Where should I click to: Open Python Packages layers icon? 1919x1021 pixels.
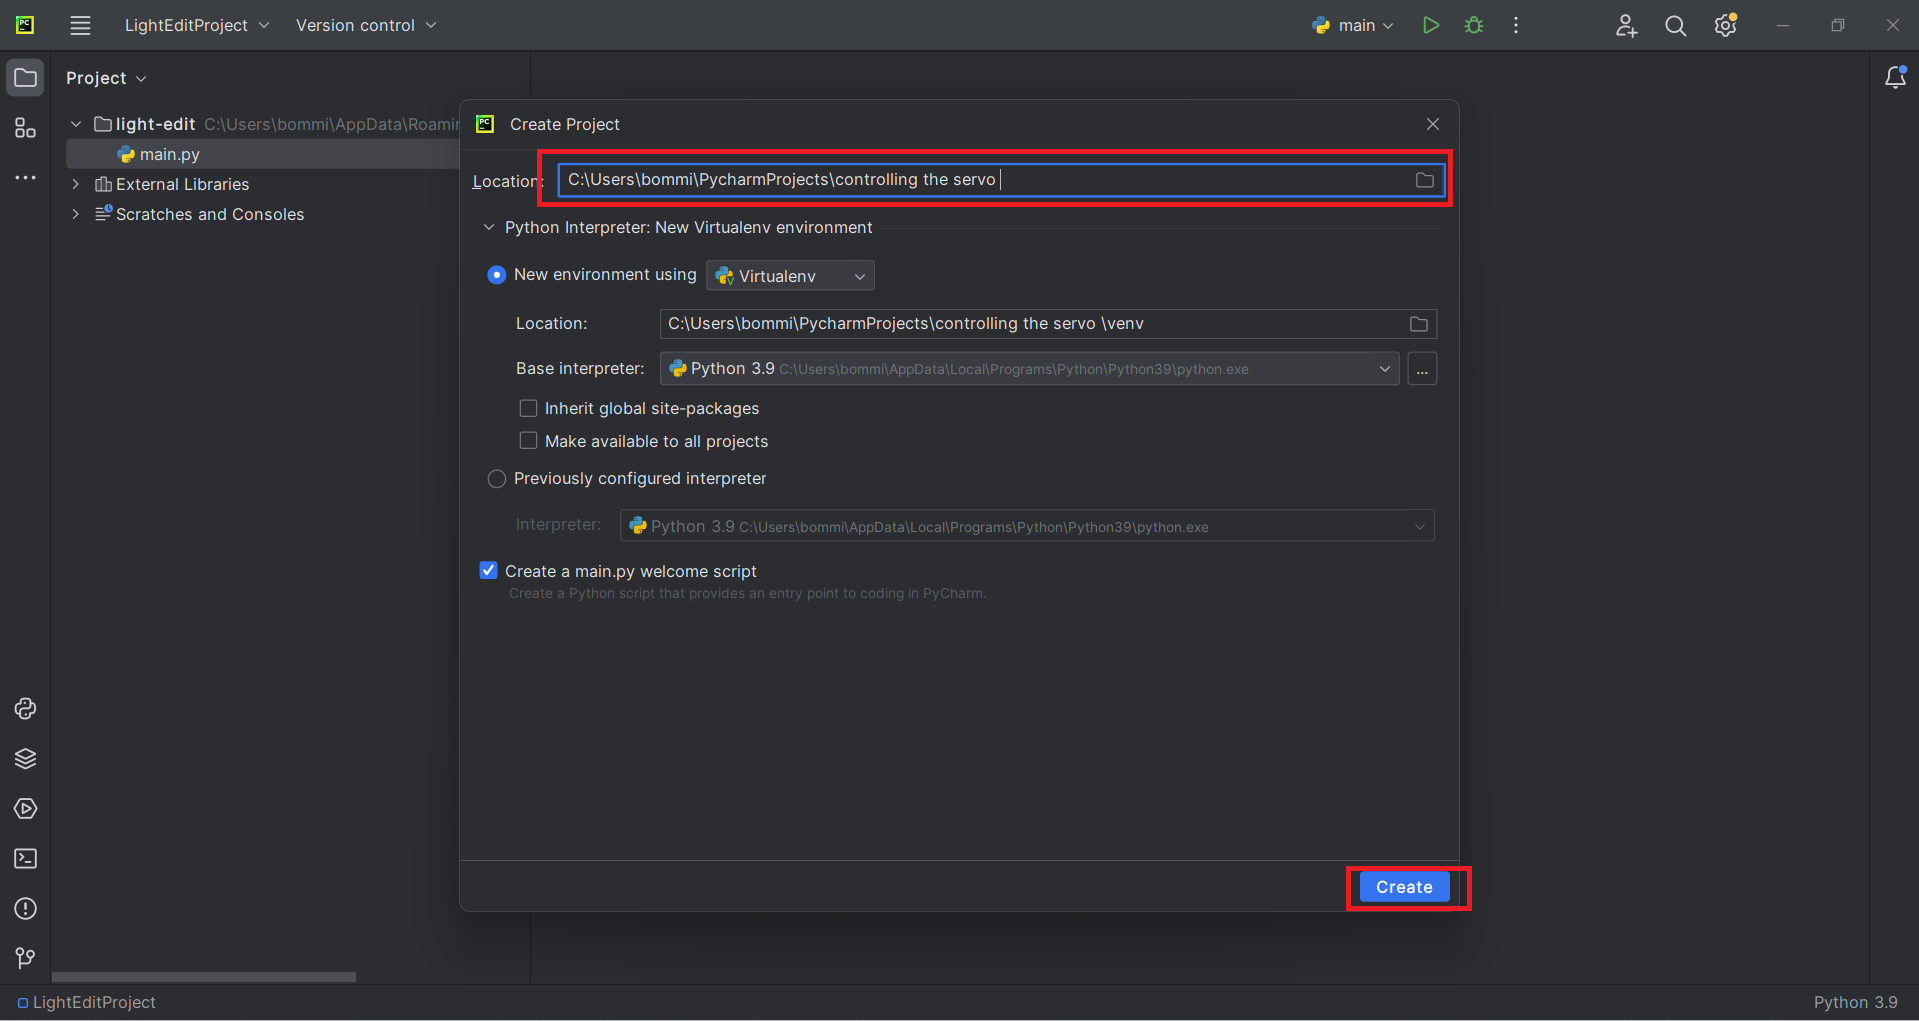pos(25,759)
